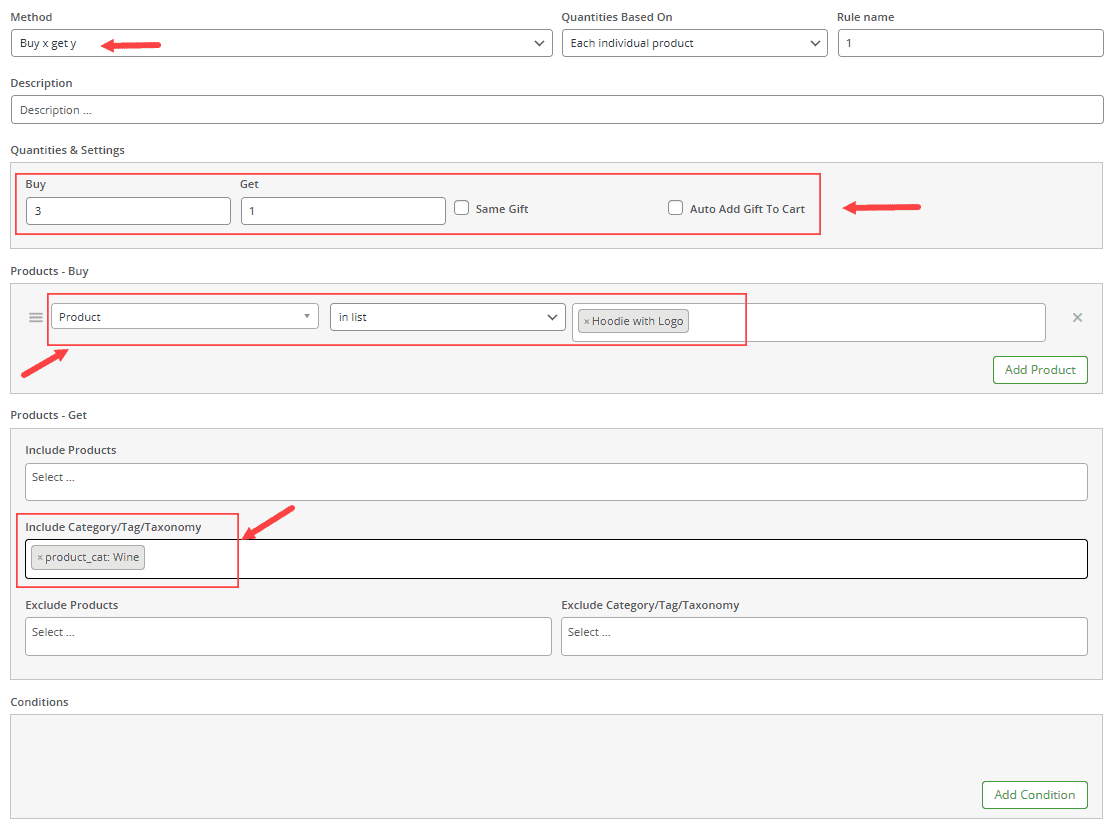The image size is (1110, 834).
Task: Click the Include Products select box
Action: (x=556, y=482)
